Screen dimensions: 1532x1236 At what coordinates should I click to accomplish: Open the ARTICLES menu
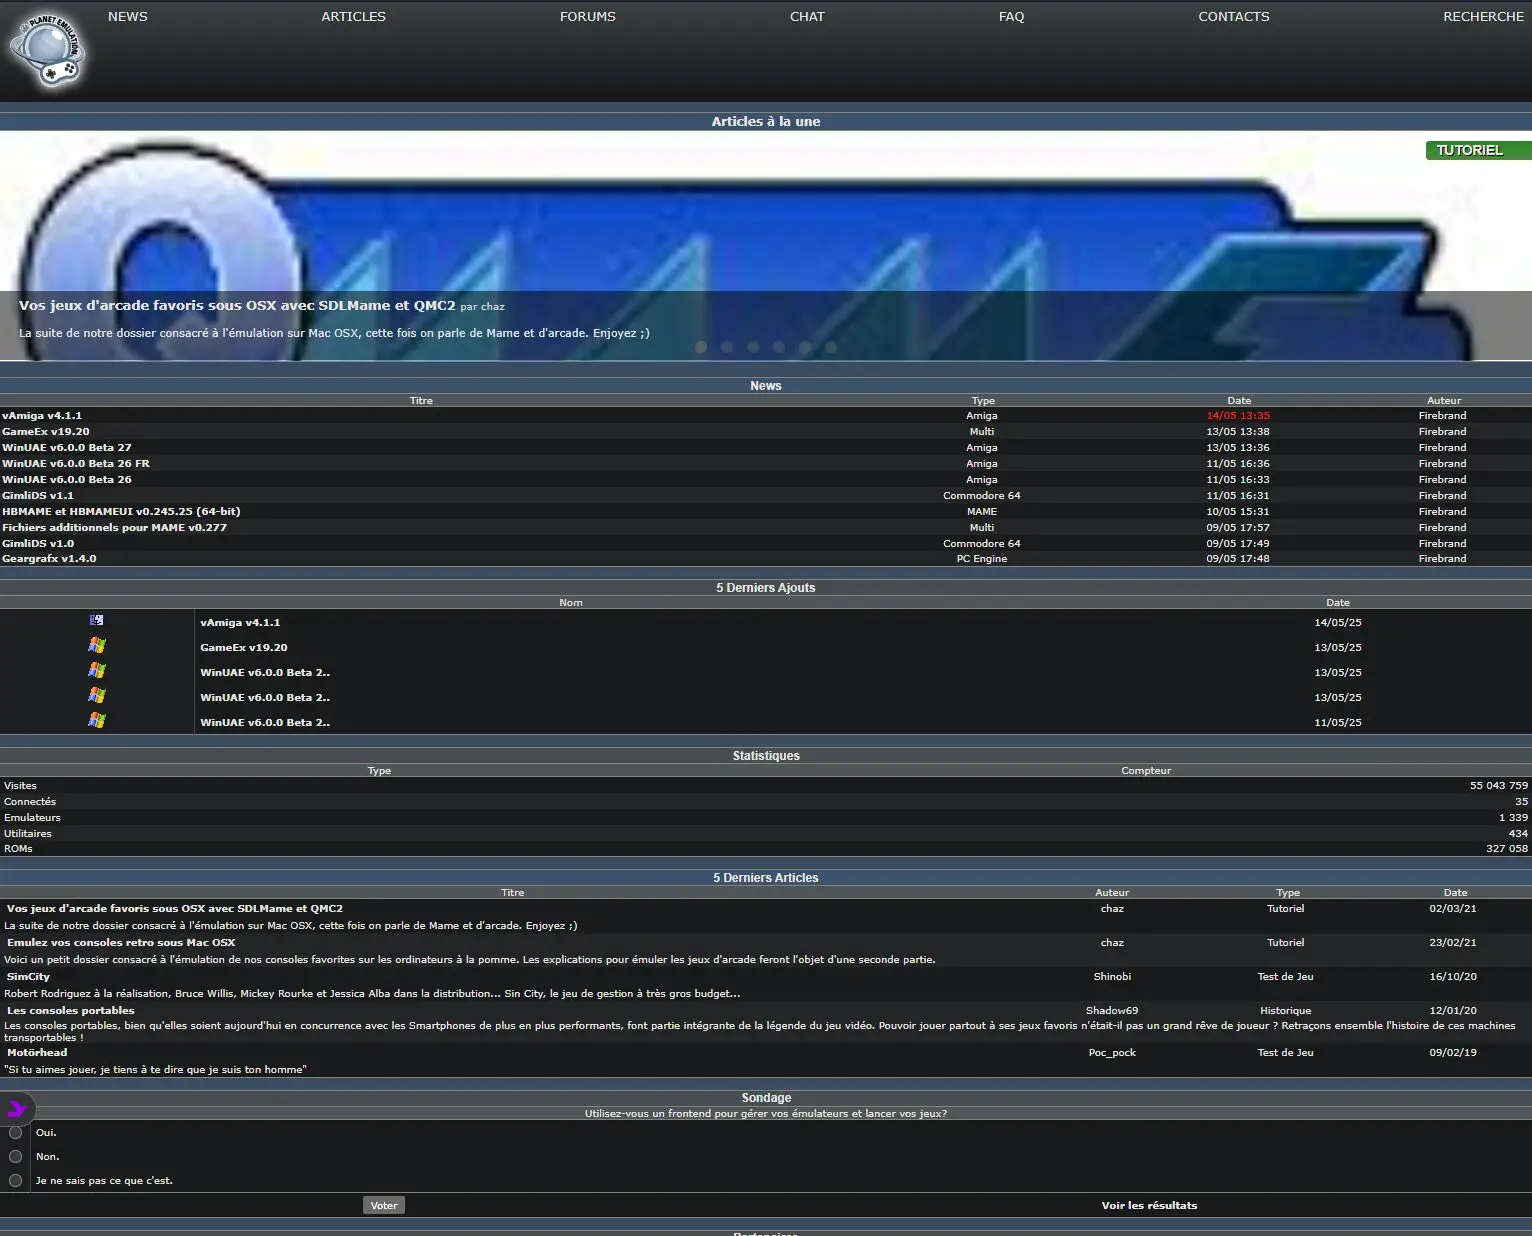click(x=353, y=16)
